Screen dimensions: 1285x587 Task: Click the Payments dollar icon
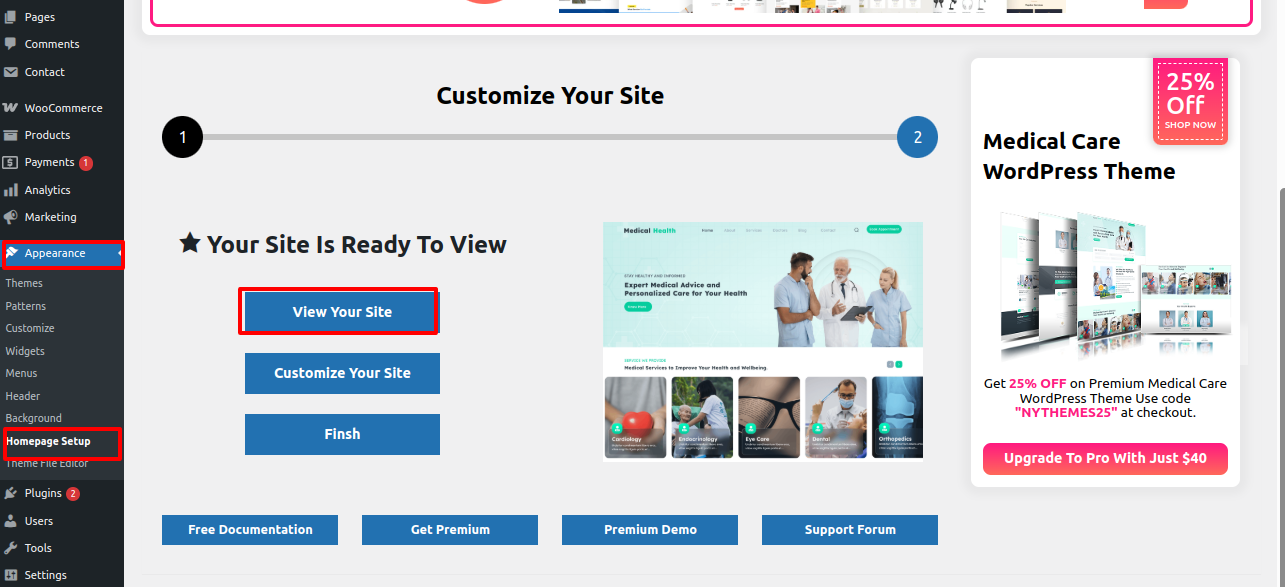coord(11,162)
